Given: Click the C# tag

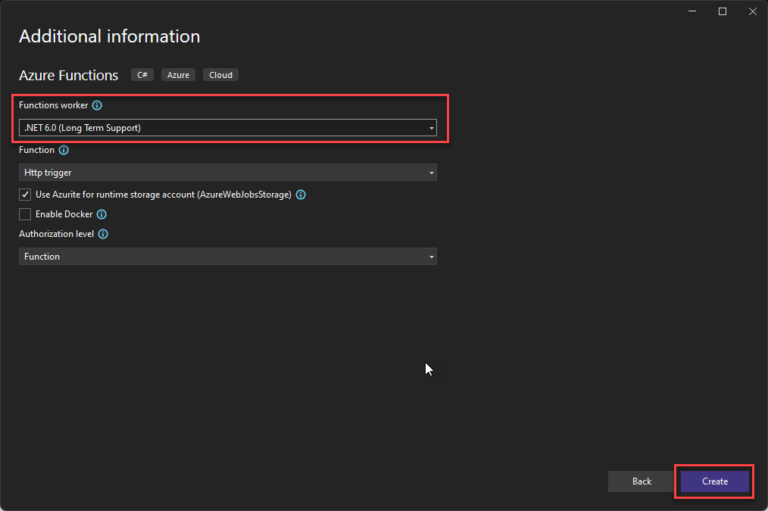Looking at the screenshot, I should point(141,75).
